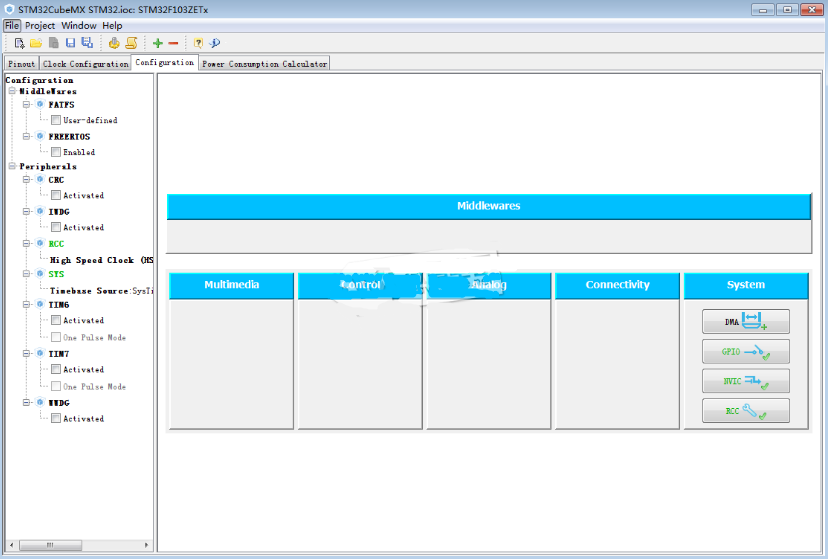Tick the IWDG Activated checkbox
Screen dimensions: 828x559
click(56, 227)
